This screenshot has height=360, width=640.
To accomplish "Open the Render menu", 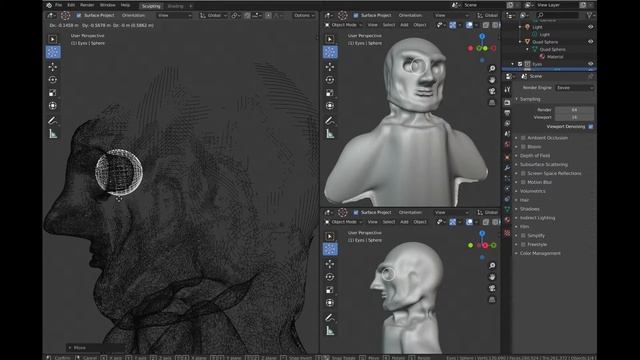I will [x=87, y=5].
